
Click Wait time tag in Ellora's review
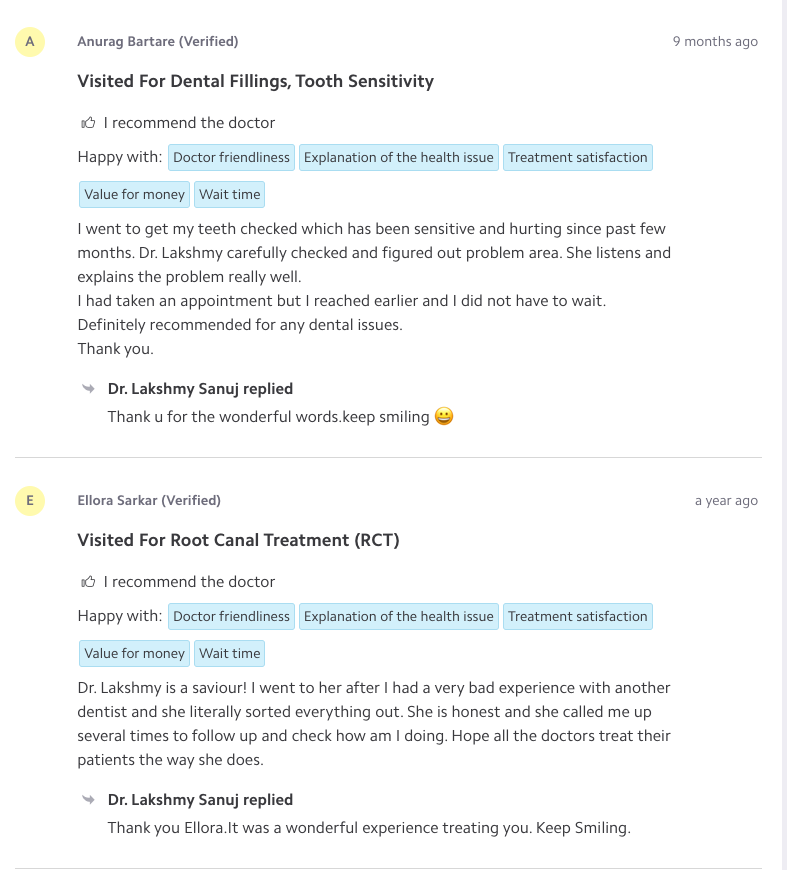[229, 653]
